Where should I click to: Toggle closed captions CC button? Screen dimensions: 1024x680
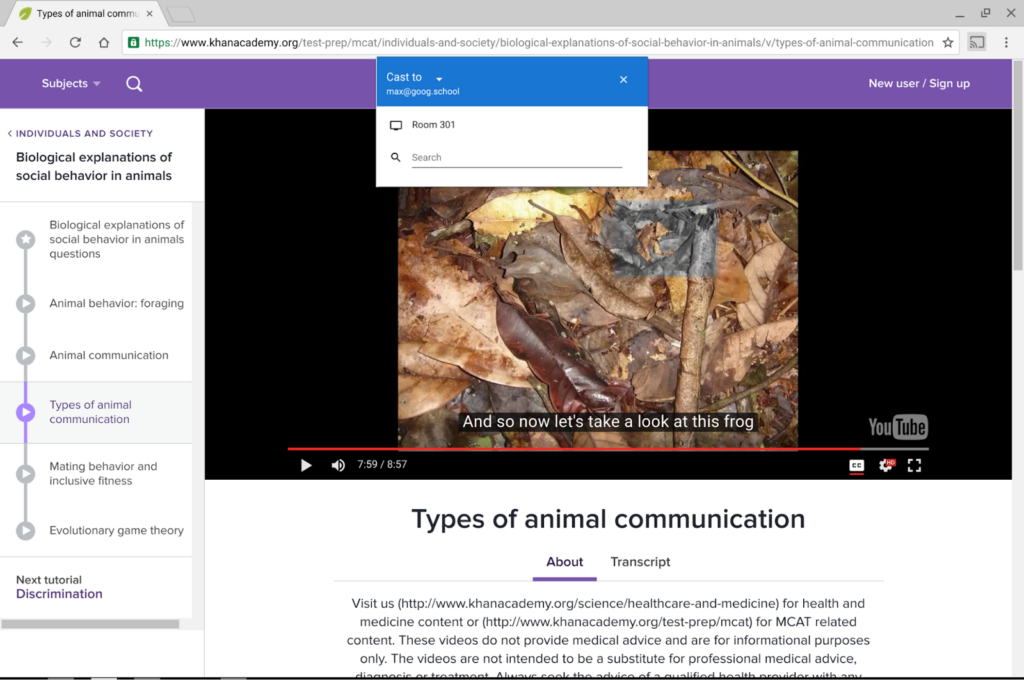point(856,465)
